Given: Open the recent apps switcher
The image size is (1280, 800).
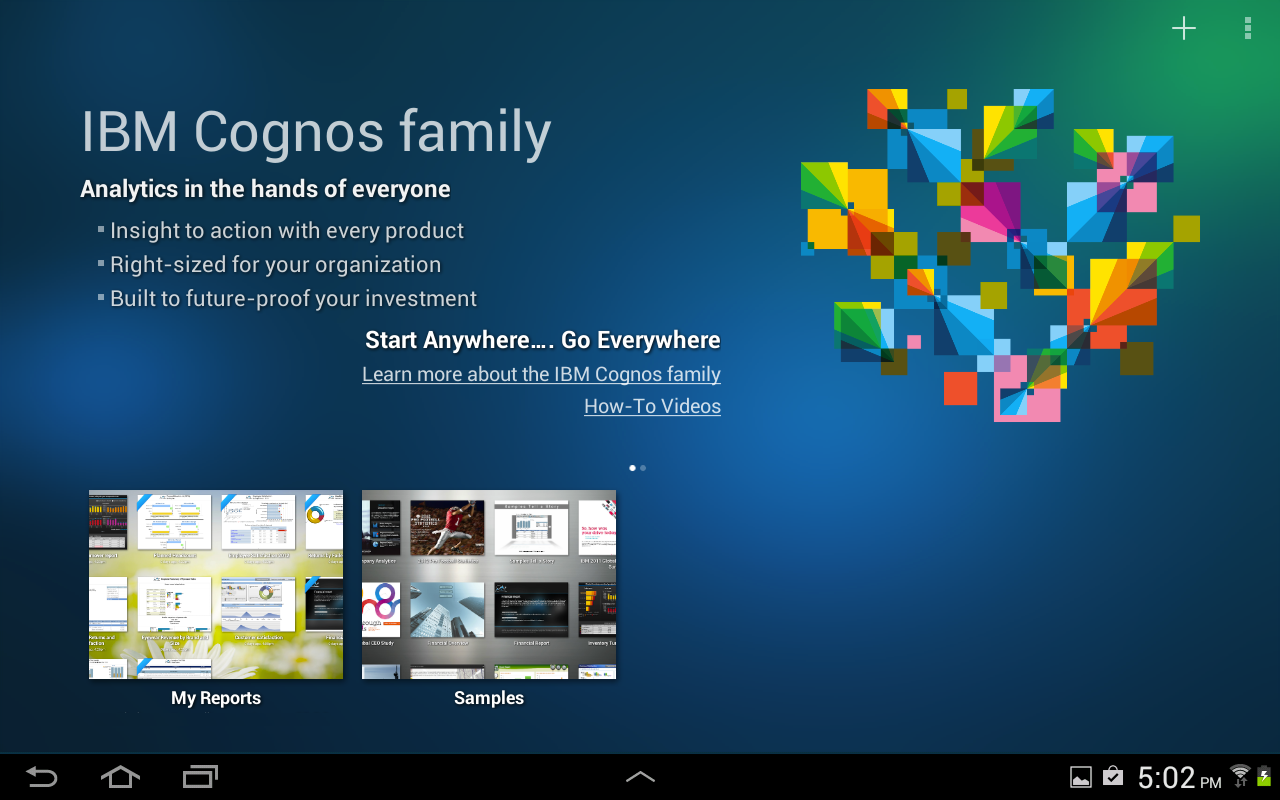Looking at the screenshot, I should pyautogui.click(x=200, y=777).
